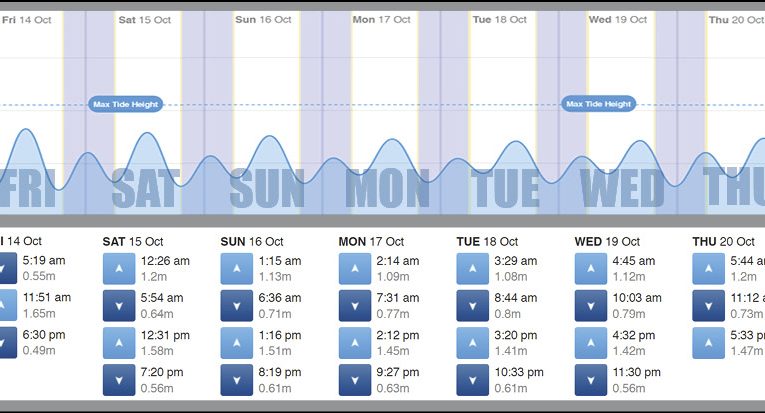Select the Mon 17 Oct chart header
This screenshot has width=765, height=413.
pyautogui.click(x=381, y=20)
